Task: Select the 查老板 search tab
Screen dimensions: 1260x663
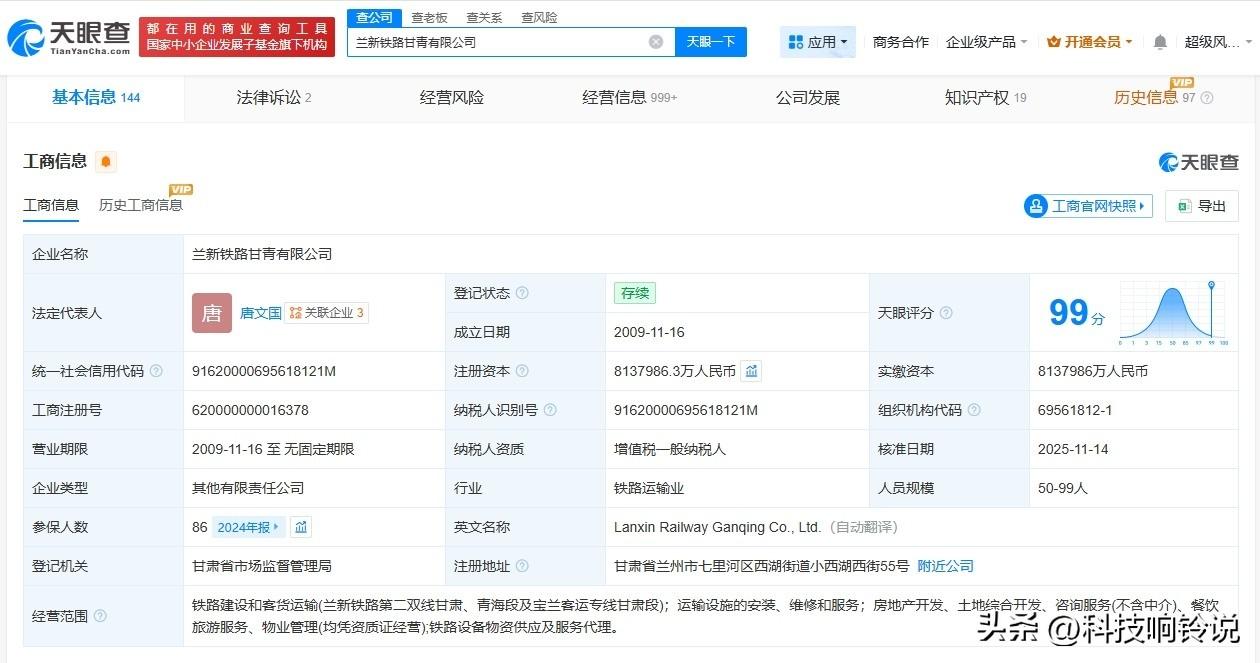Action: click(429, 18)
